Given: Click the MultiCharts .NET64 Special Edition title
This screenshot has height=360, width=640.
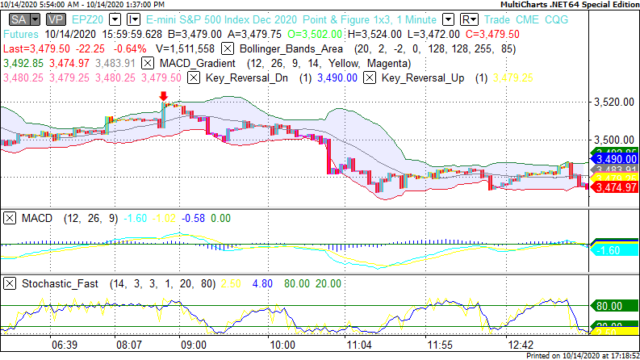Looking at the screenshot, I should click(570, 4).
